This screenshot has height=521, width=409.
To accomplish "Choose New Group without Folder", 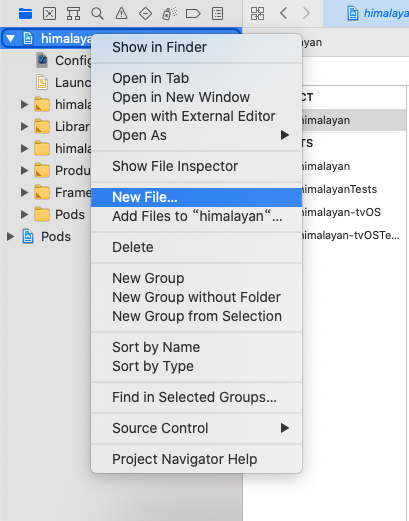I will point(197,297).
